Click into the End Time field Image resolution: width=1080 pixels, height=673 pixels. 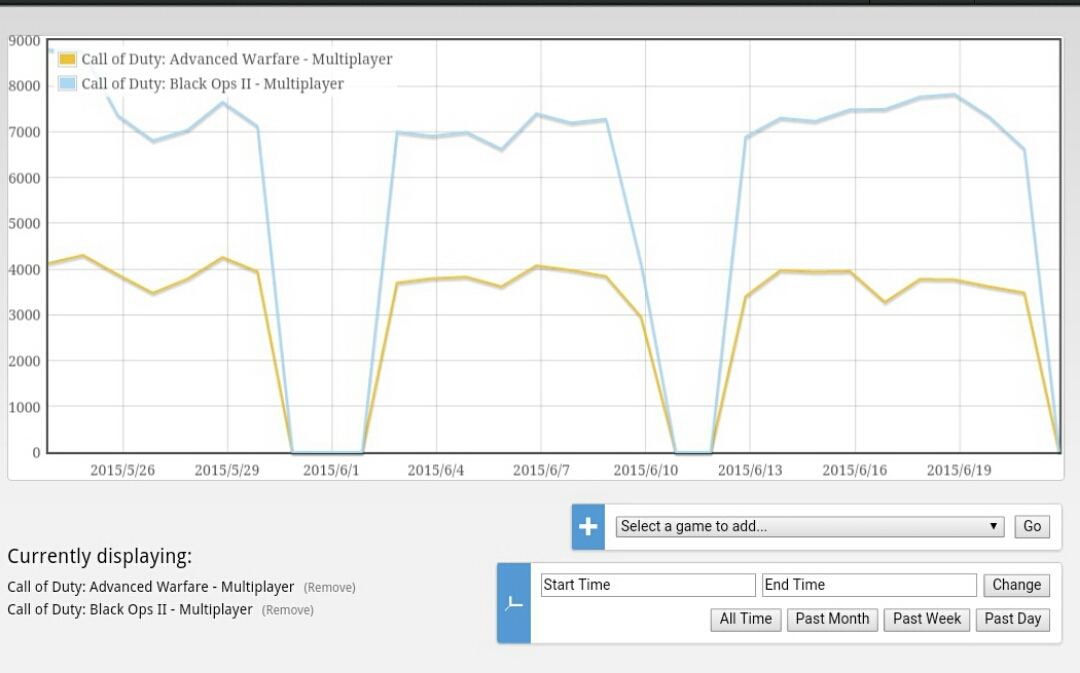click(868, 585)
